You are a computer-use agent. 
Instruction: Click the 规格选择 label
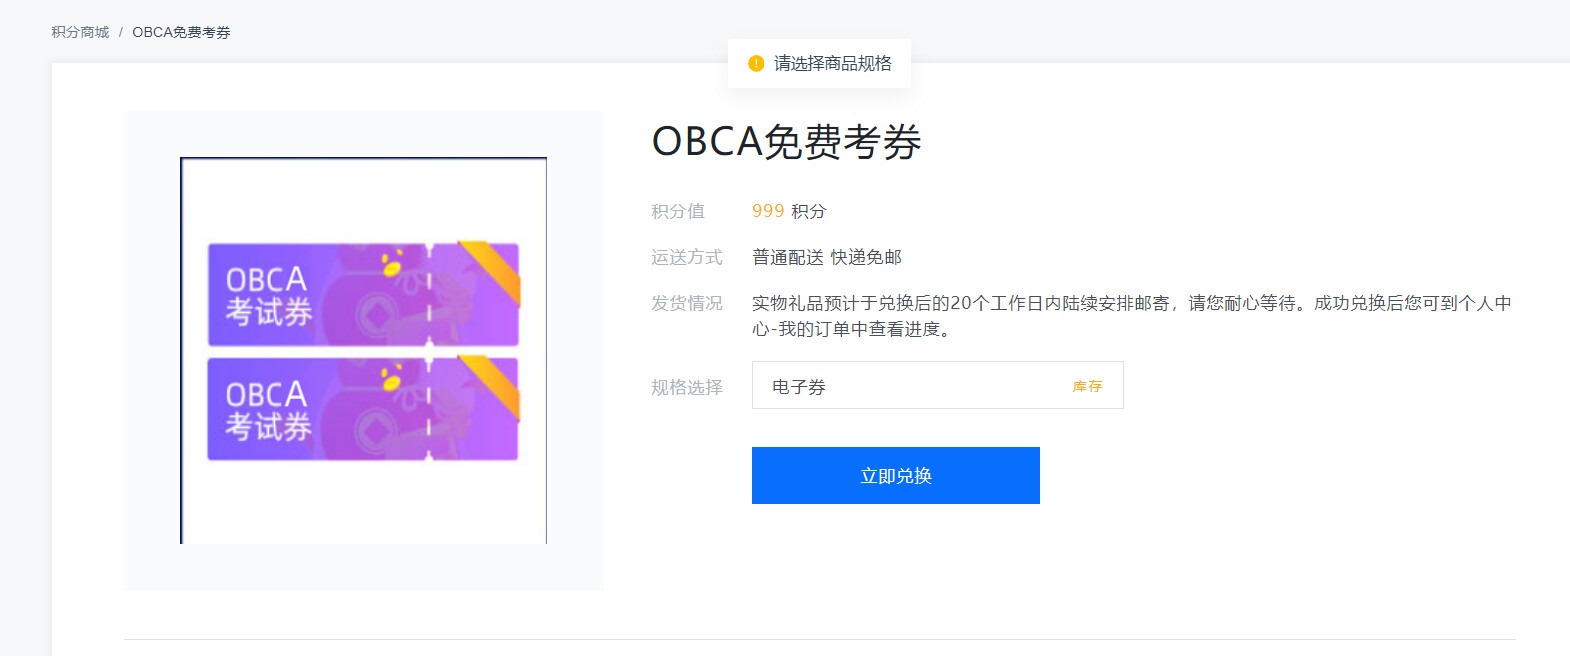686,387
